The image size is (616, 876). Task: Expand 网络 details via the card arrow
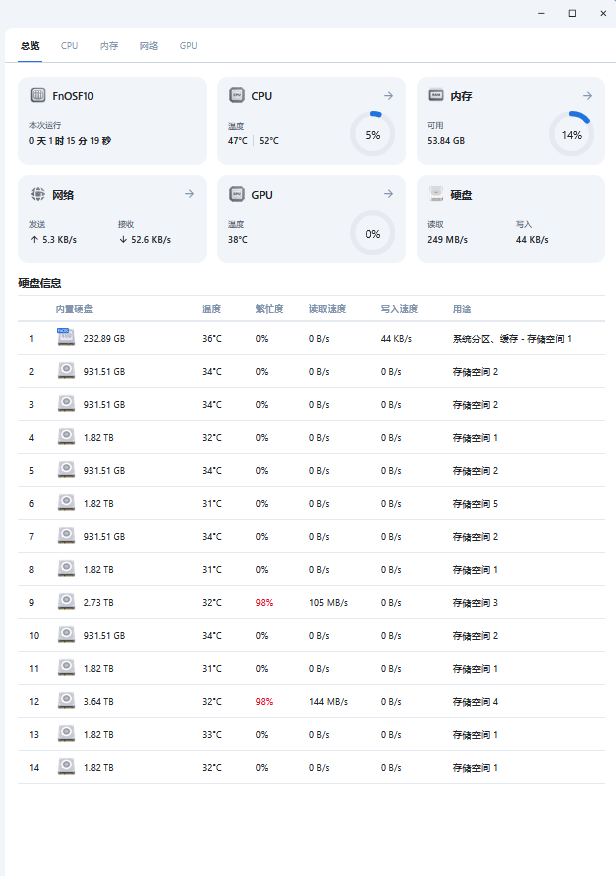[187, 194]
